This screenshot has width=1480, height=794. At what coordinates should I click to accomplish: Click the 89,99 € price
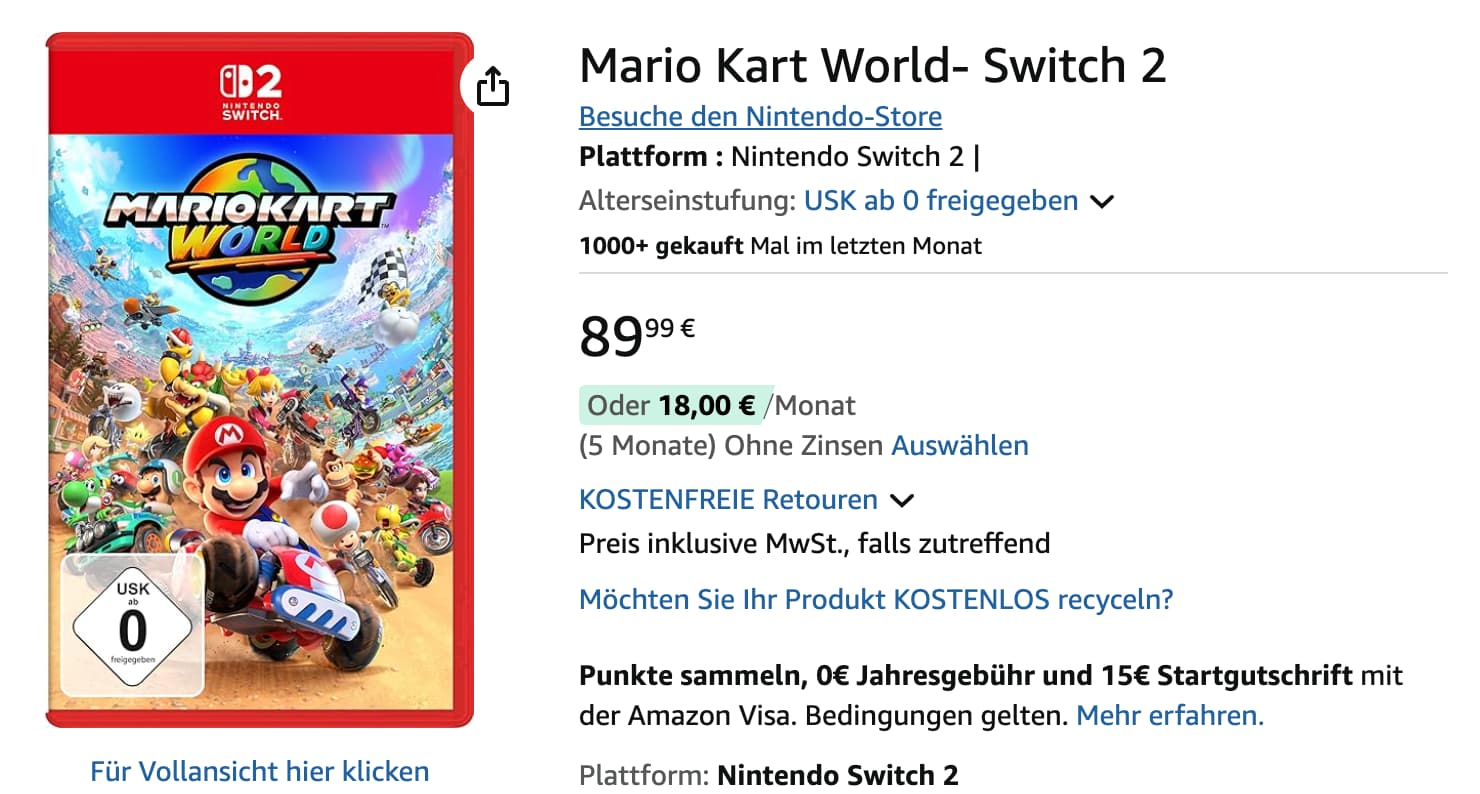(636, 336)
